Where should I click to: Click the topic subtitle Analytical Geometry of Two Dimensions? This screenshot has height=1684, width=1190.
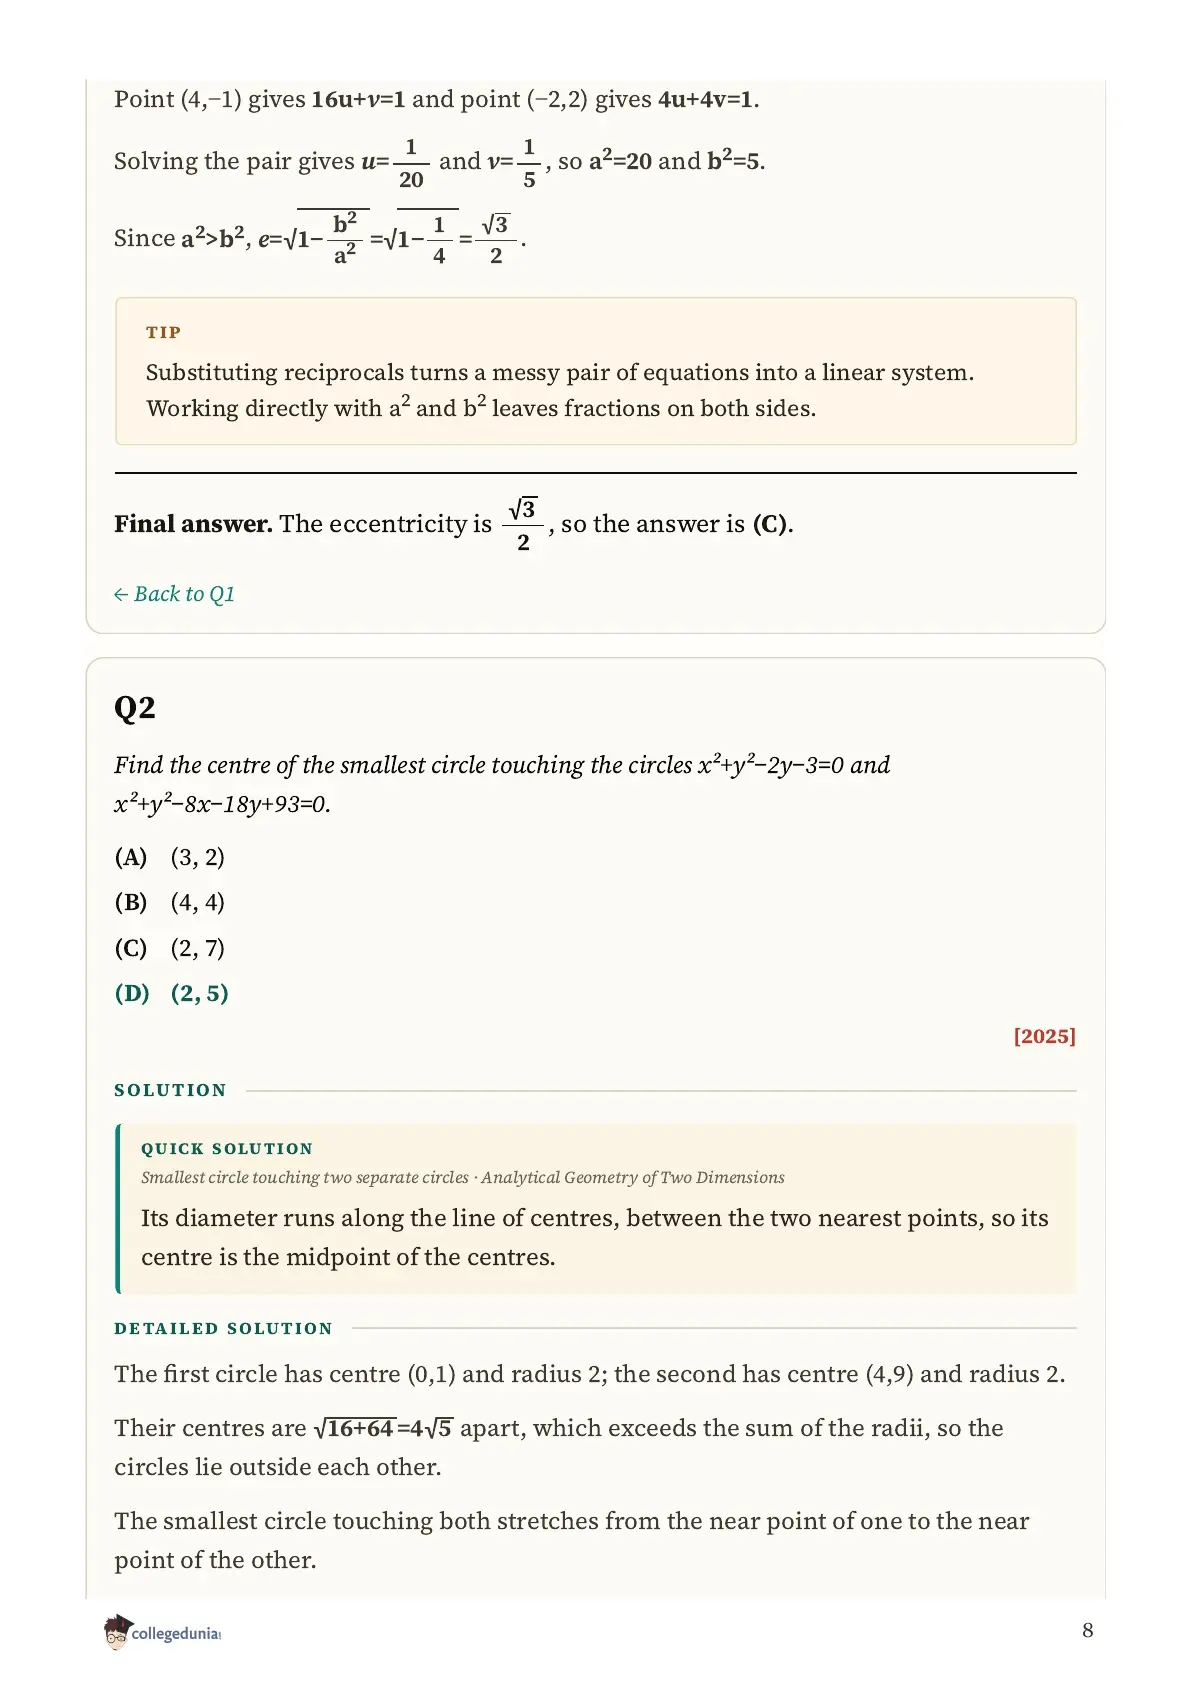633,1178
